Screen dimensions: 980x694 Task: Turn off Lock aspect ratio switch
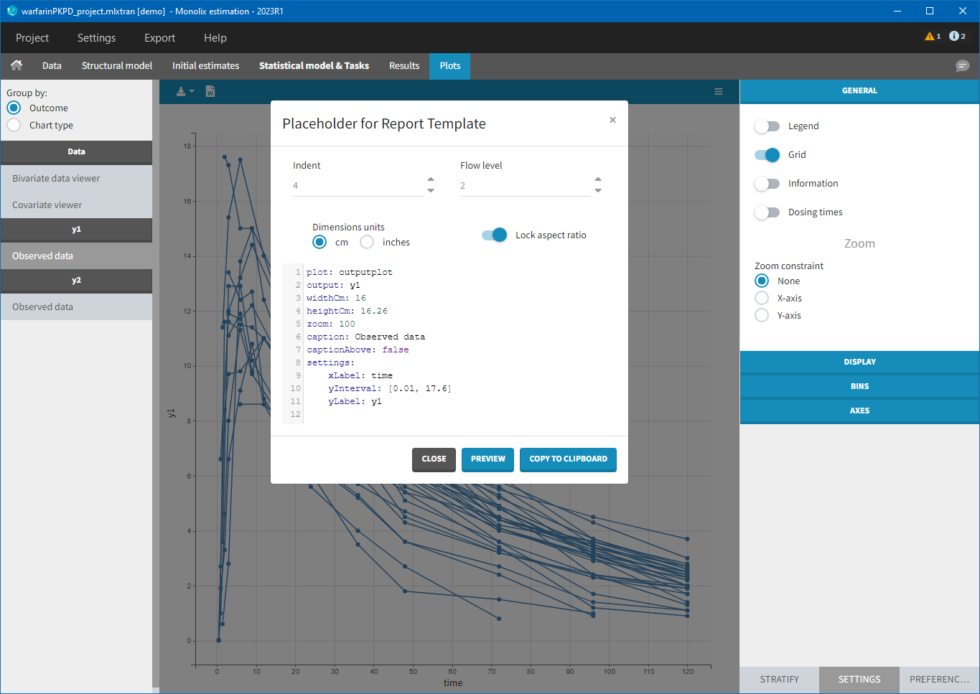pyautogui.click(x=494, y=235)
